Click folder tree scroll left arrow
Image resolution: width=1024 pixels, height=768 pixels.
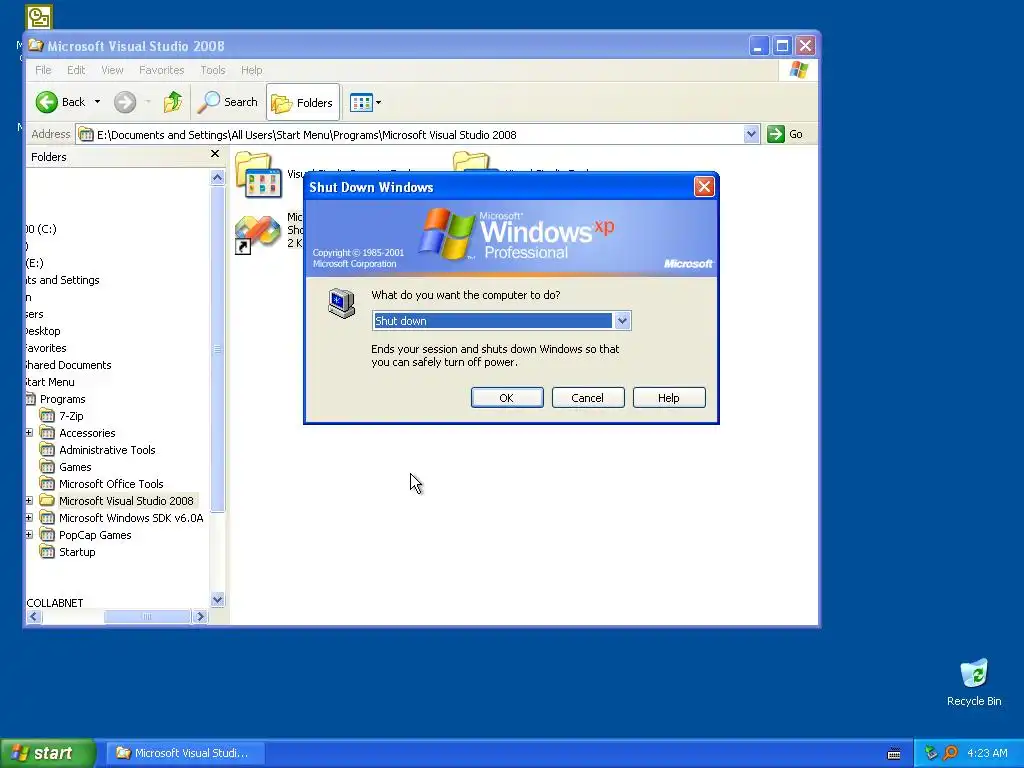coord(34,616)
